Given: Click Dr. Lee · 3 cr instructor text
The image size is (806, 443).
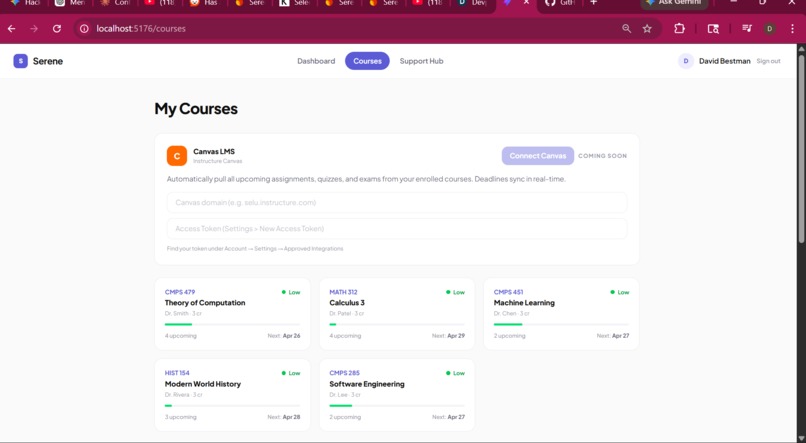Looking at the screenshot, I should (345, 395).
